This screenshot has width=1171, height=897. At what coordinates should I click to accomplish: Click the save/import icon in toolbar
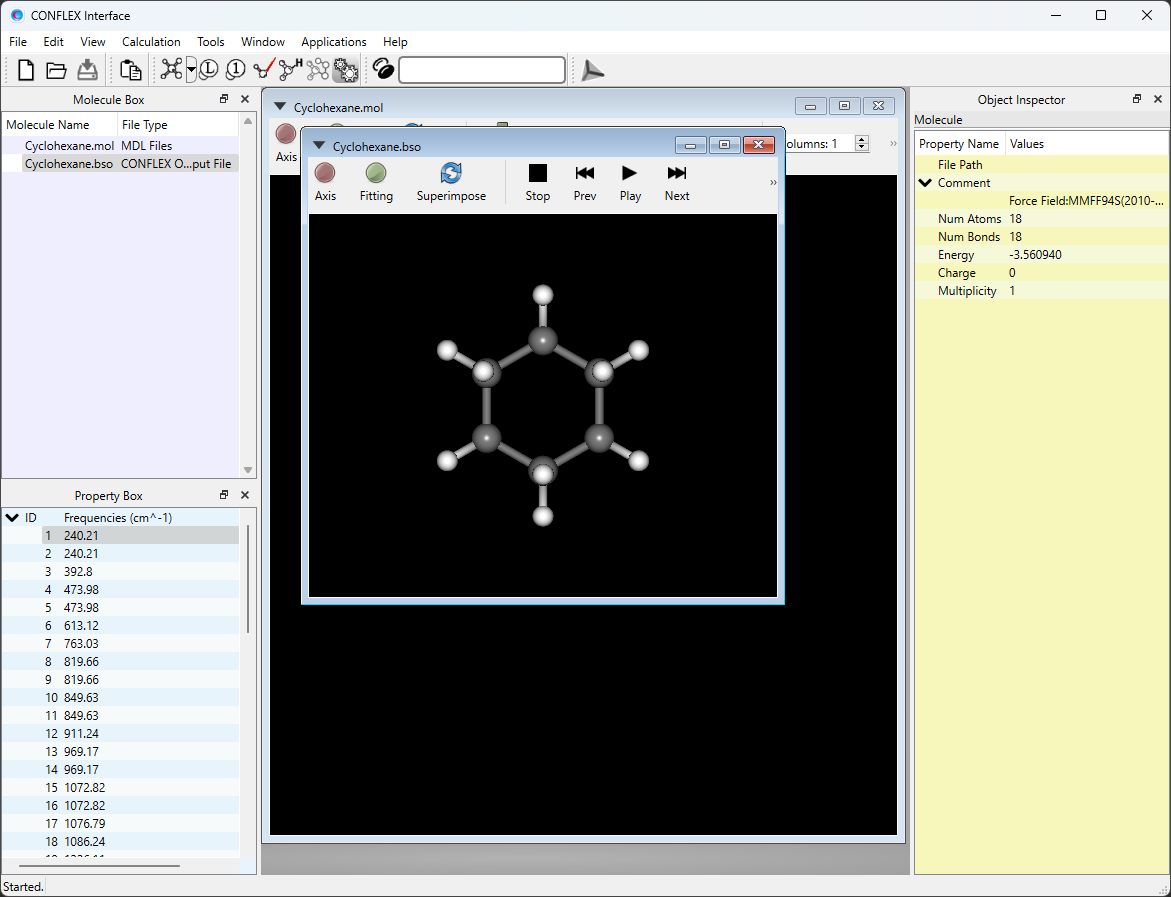[87, 69]
